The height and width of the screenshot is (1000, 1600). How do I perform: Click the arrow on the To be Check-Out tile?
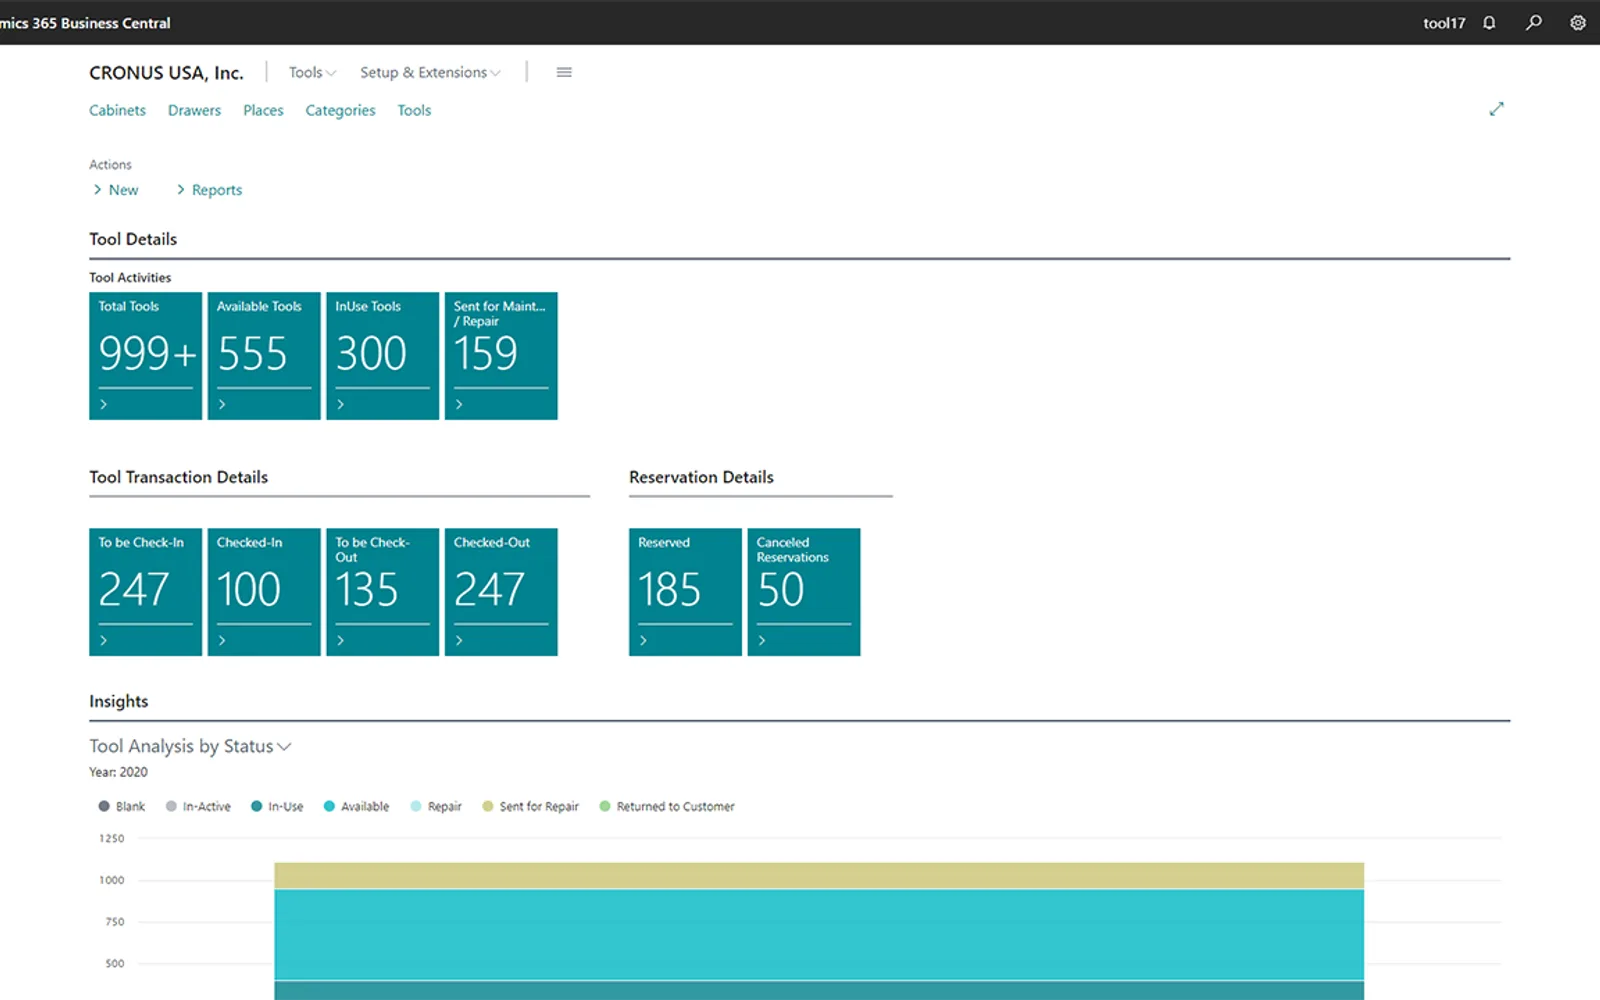tap(340, 640)
